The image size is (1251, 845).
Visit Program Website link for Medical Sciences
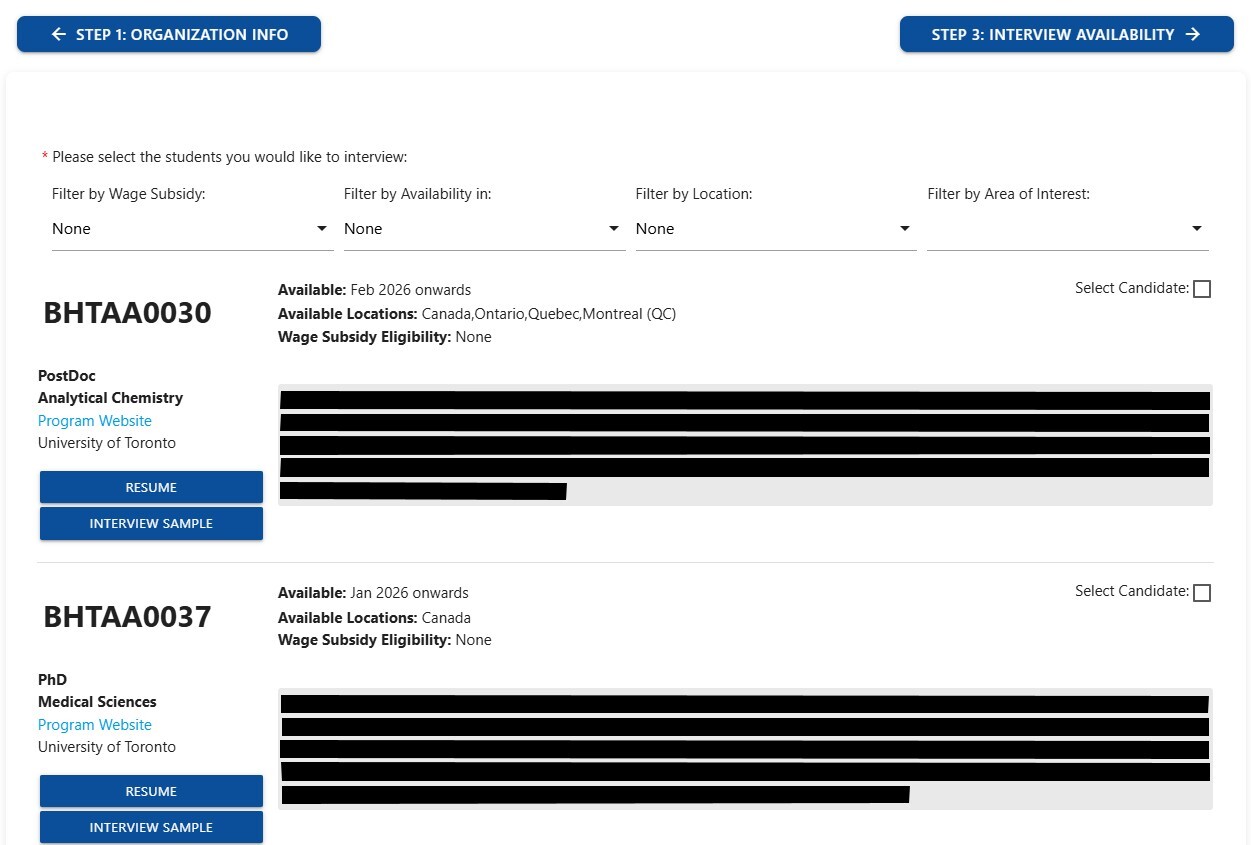(95, 725)
